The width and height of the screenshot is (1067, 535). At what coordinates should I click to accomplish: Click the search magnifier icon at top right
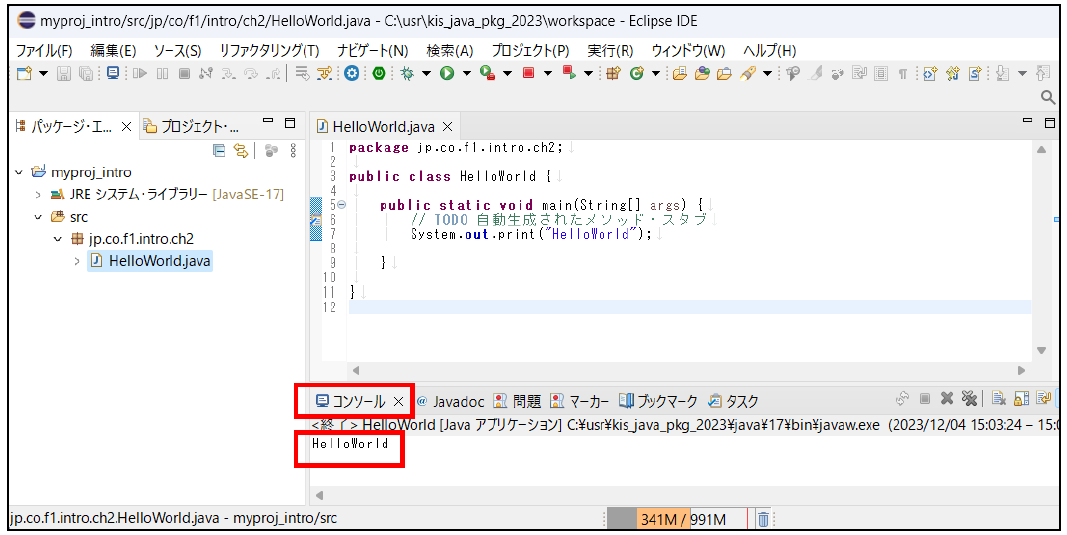1048,97
